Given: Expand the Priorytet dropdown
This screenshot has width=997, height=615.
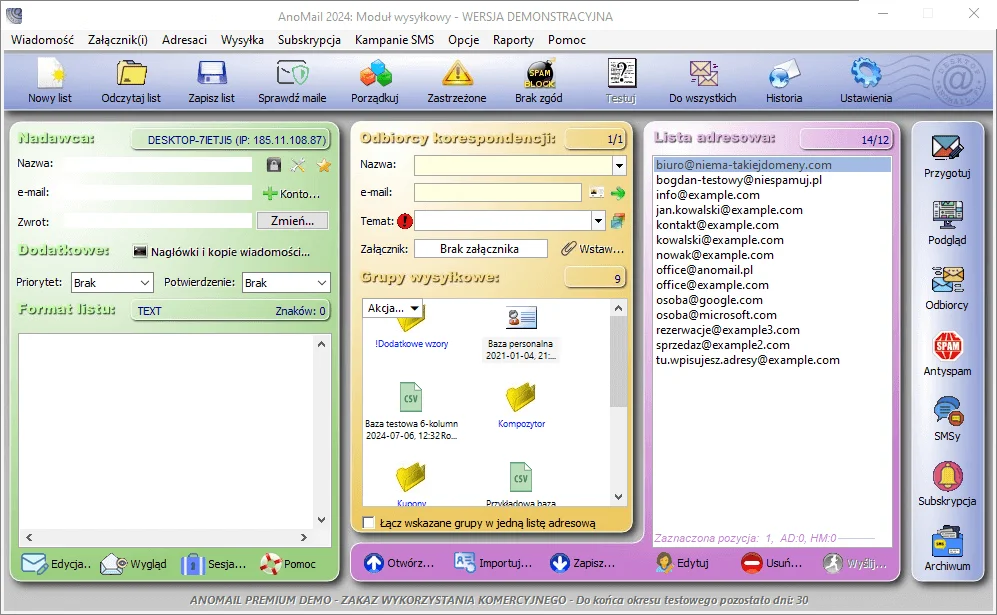Looking at the screenshot, I should click(x=111, y=283).
